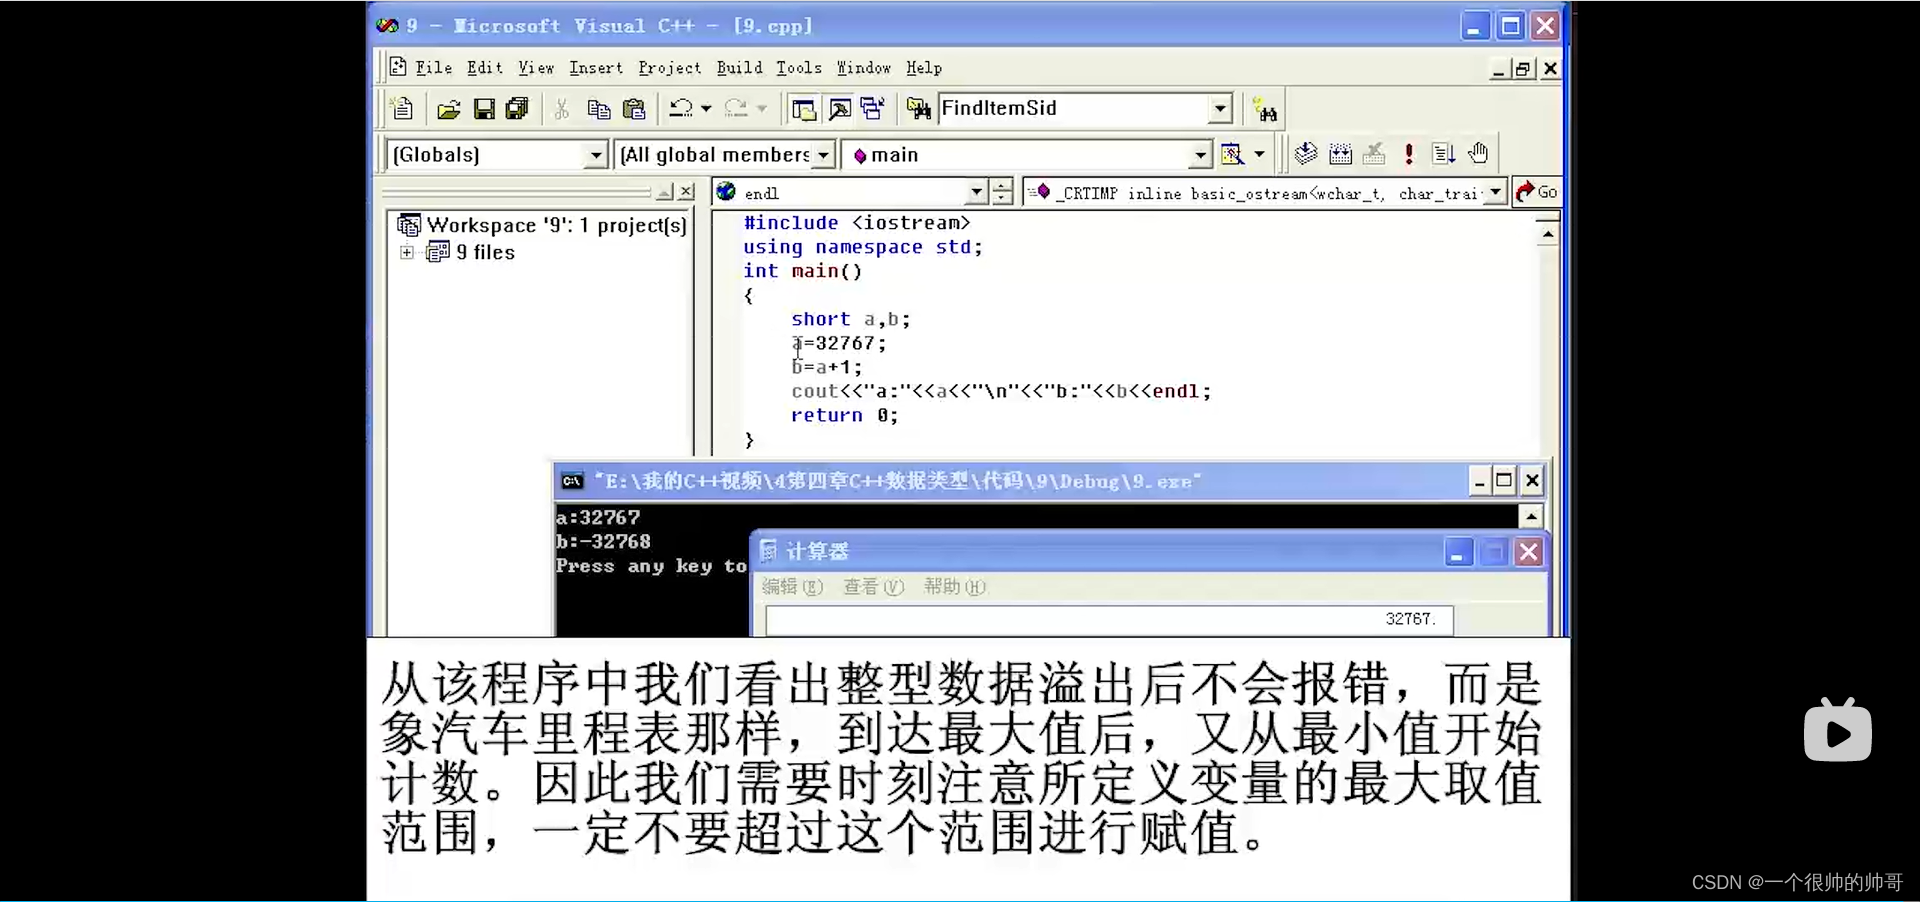The height and width of the screenshot is (902, 1920).
Task: Click in the FindItemSid search field
Action: point(1073,108)
